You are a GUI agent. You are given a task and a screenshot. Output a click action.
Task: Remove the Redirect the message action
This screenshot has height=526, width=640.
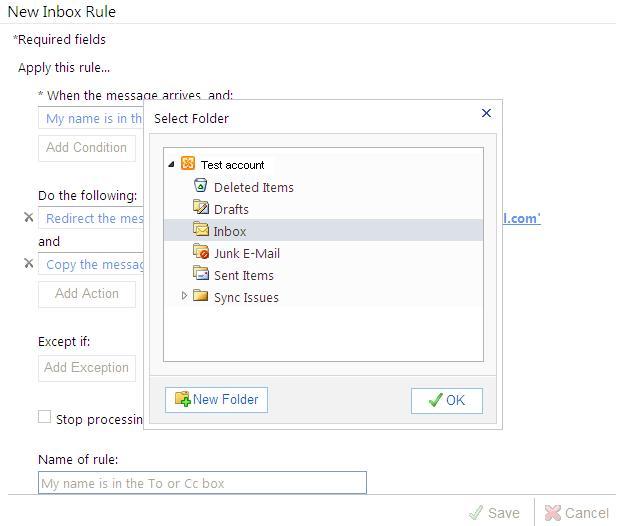click(x=28, y=217)
